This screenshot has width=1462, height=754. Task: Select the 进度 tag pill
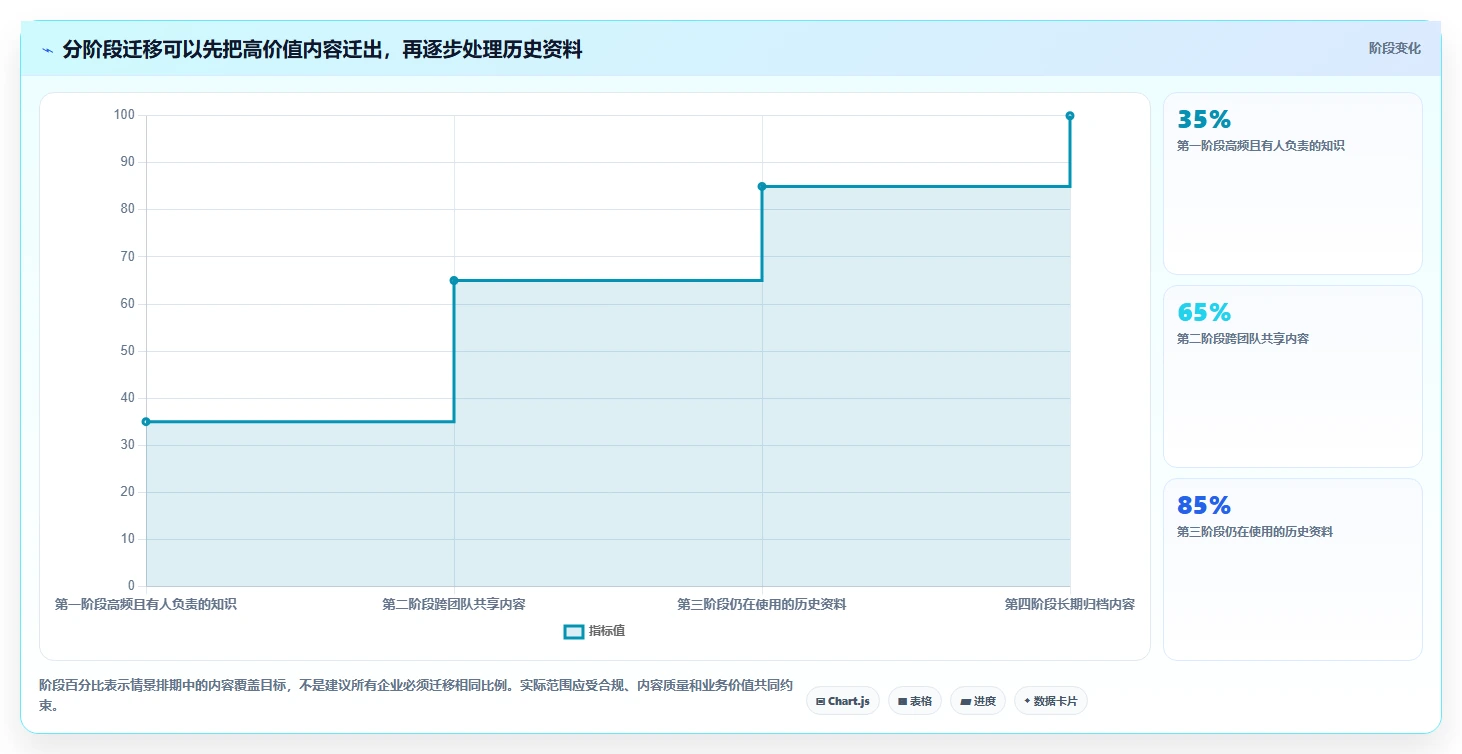978,701
